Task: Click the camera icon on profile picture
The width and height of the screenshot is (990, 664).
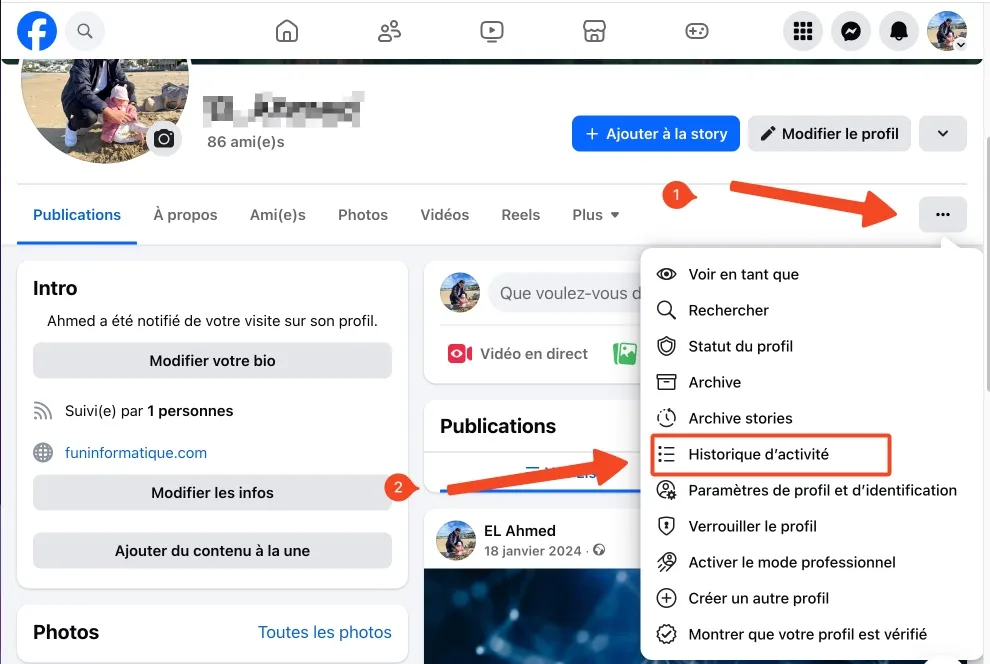Action: tap(164, 138)
